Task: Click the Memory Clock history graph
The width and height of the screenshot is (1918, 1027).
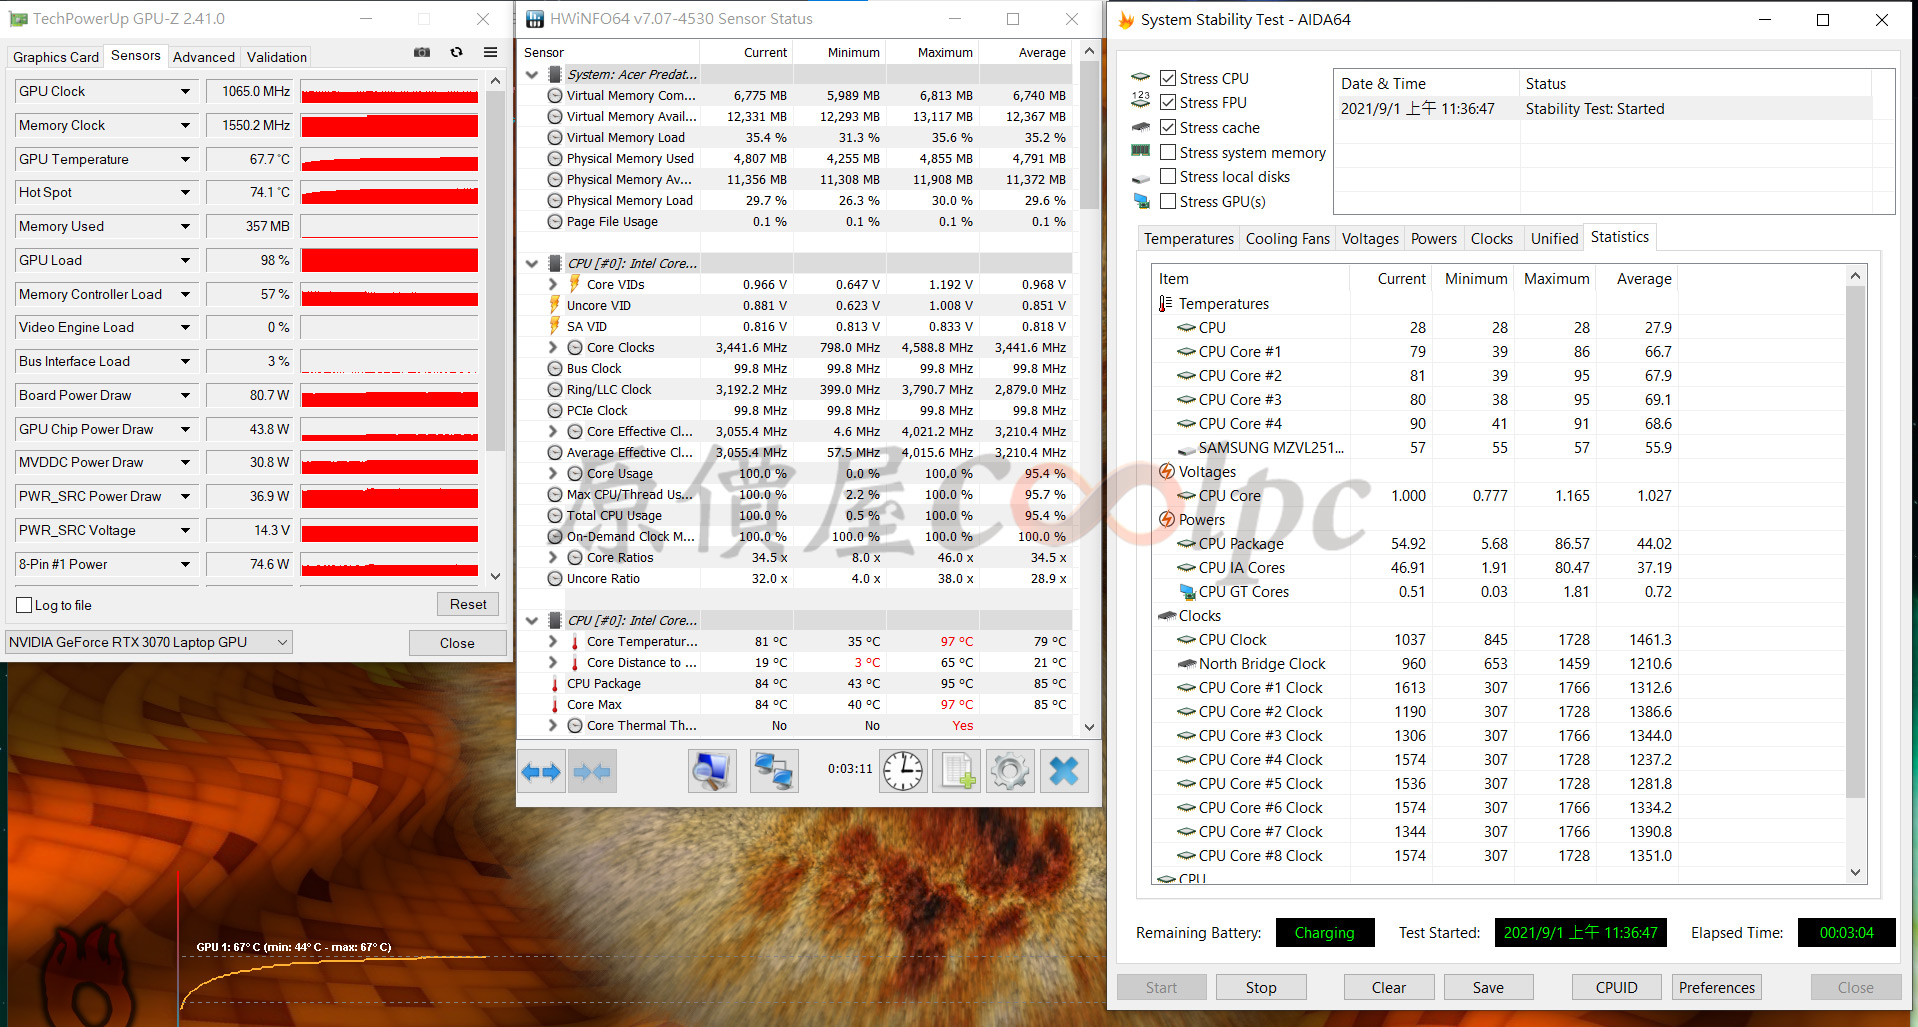Action: [x=389, y=125]
